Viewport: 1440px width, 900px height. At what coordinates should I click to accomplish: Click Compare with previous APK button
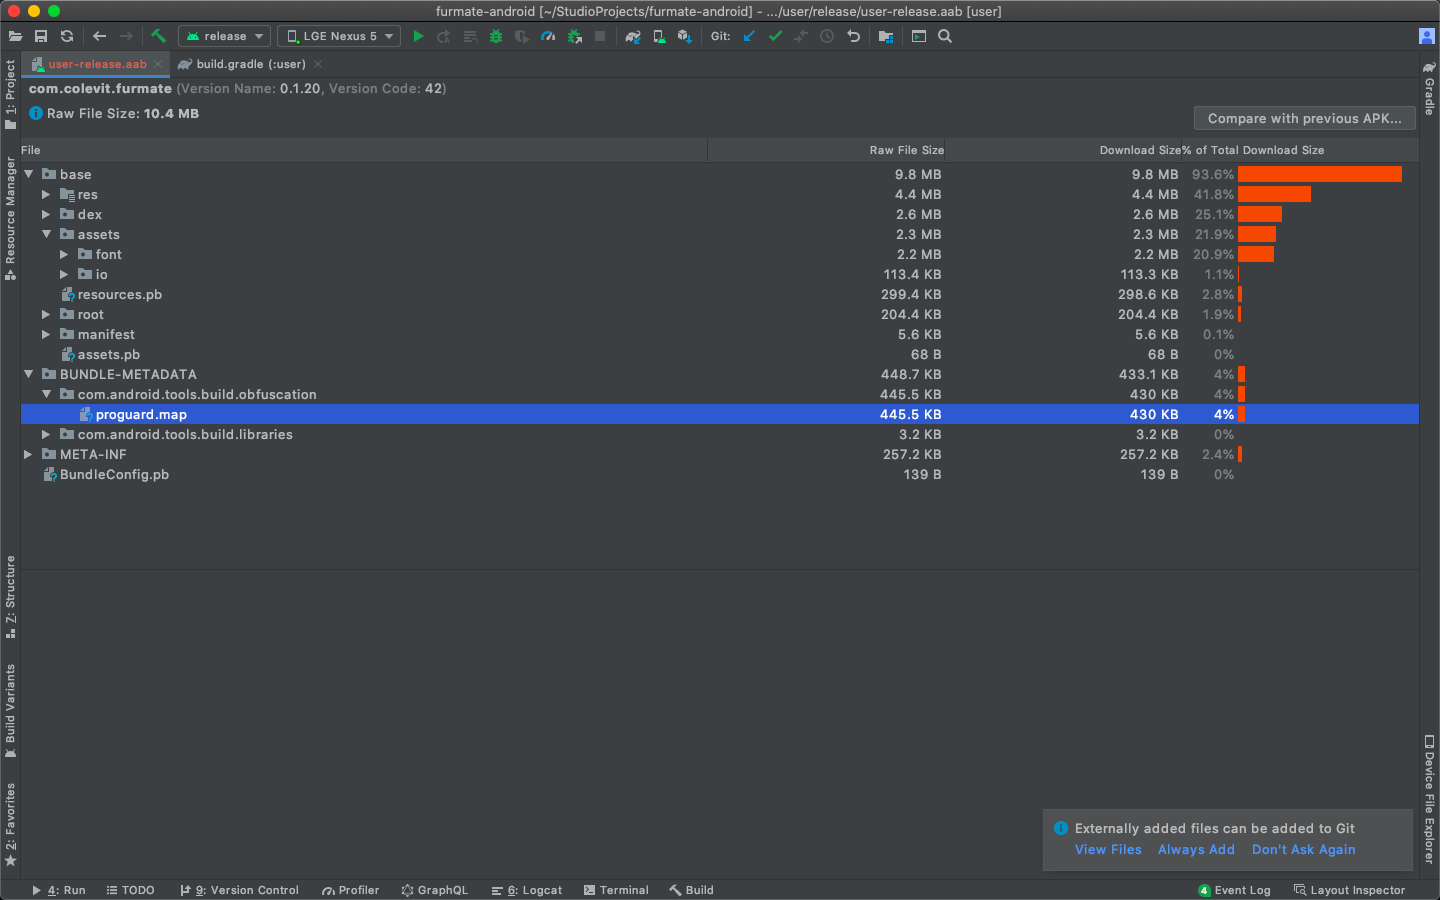[x=1305, y=118]
